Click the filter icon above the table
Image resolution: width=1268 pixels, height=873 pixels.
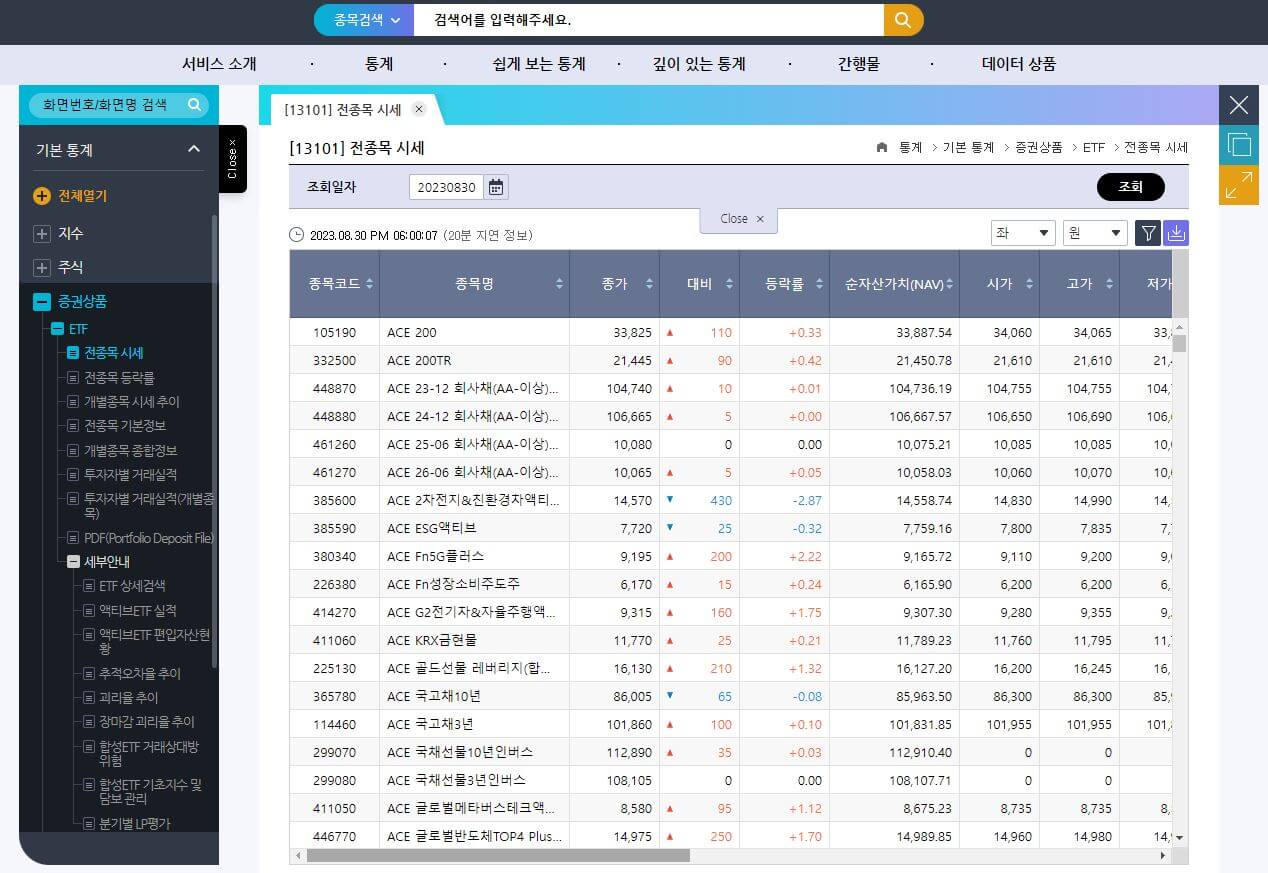pyautogui.click(x=1148, y=233)
